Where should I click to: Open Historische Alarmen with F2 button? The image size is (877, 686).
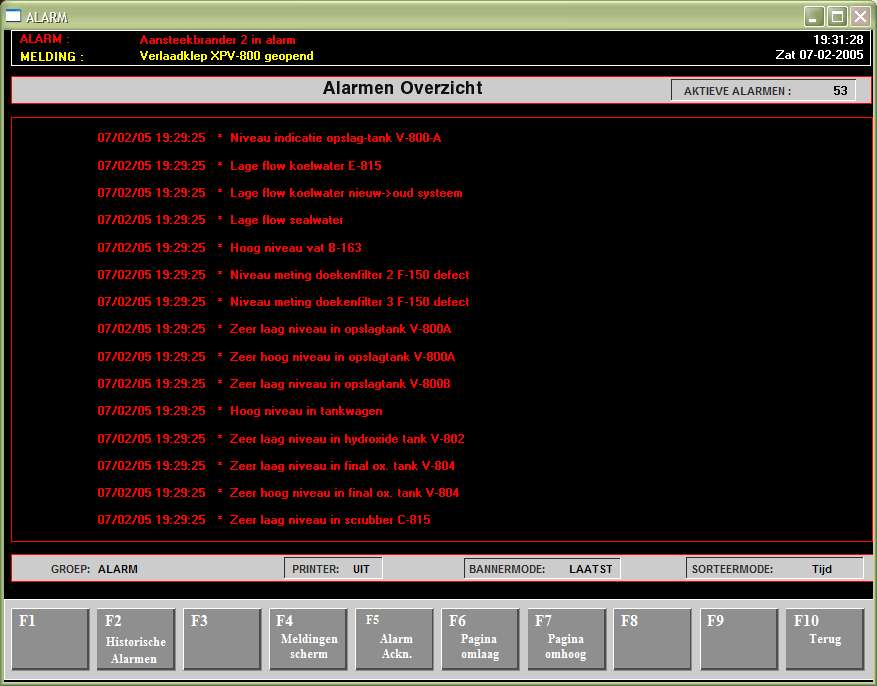pos(136,639)
